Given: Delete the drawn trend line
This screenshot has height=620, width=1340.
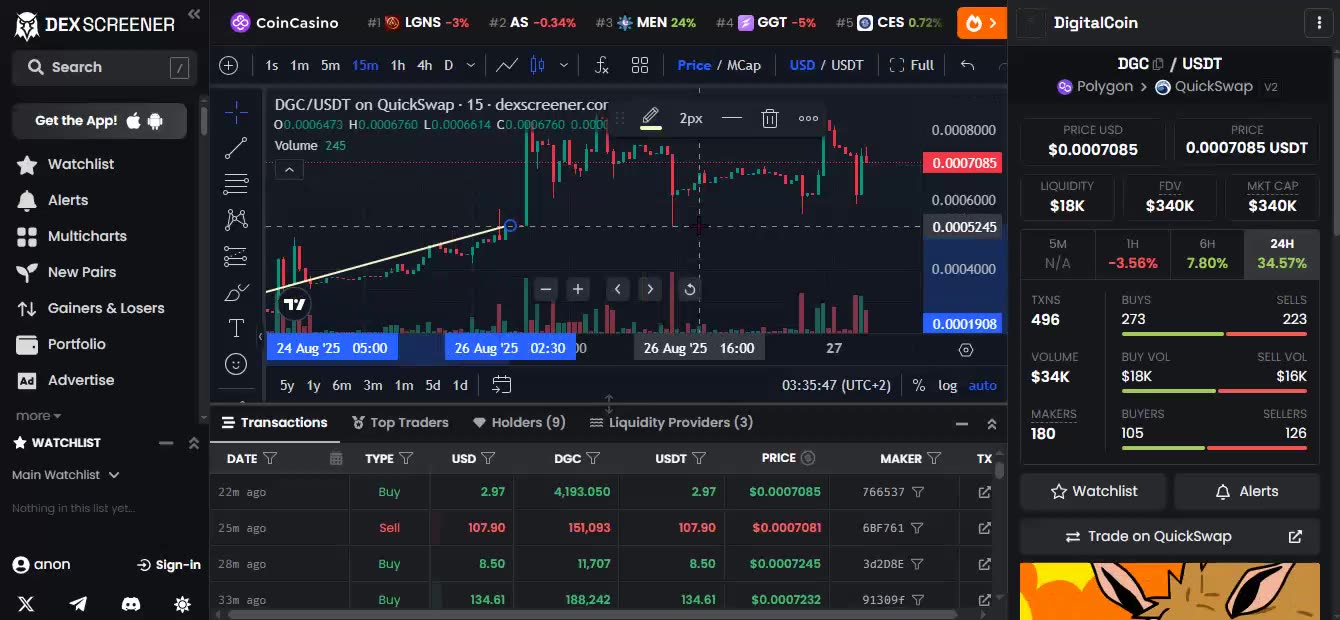Looking at the screenshot, I should (769, 118).
